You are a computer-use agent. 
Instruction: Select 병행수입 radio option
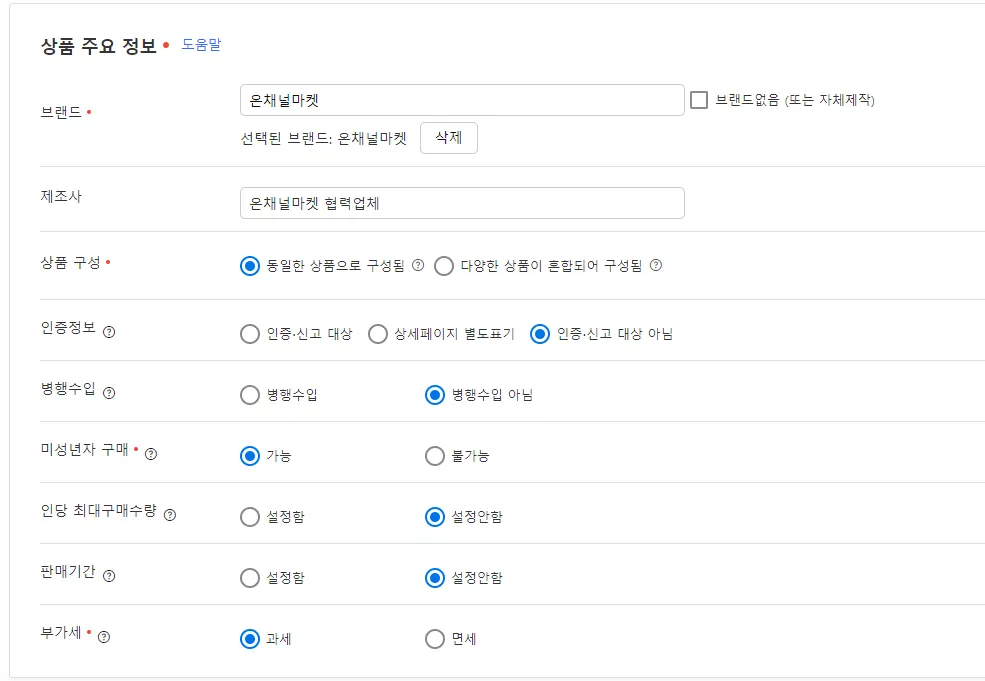pyautogui.click(x=250, y=395)
